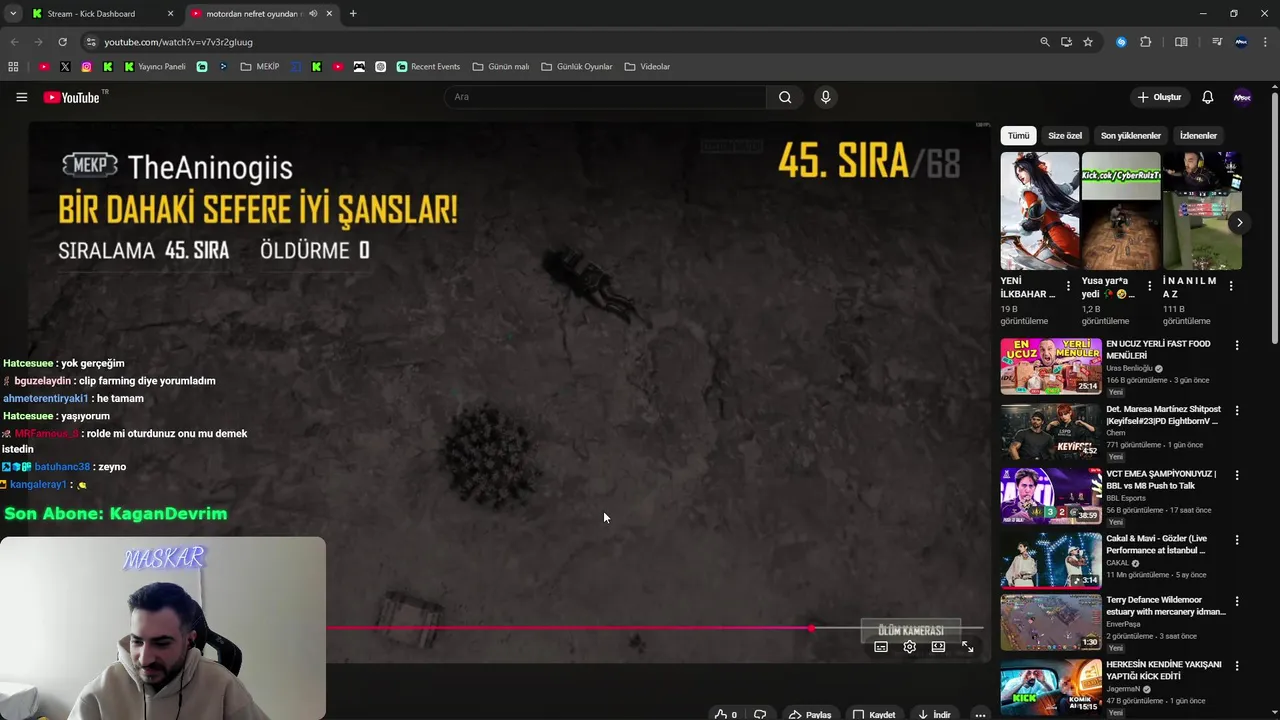Open the tab search dropdown arrow
Image resolution: width=1280 pixels, height=720 pixels.
coord(13,14)
